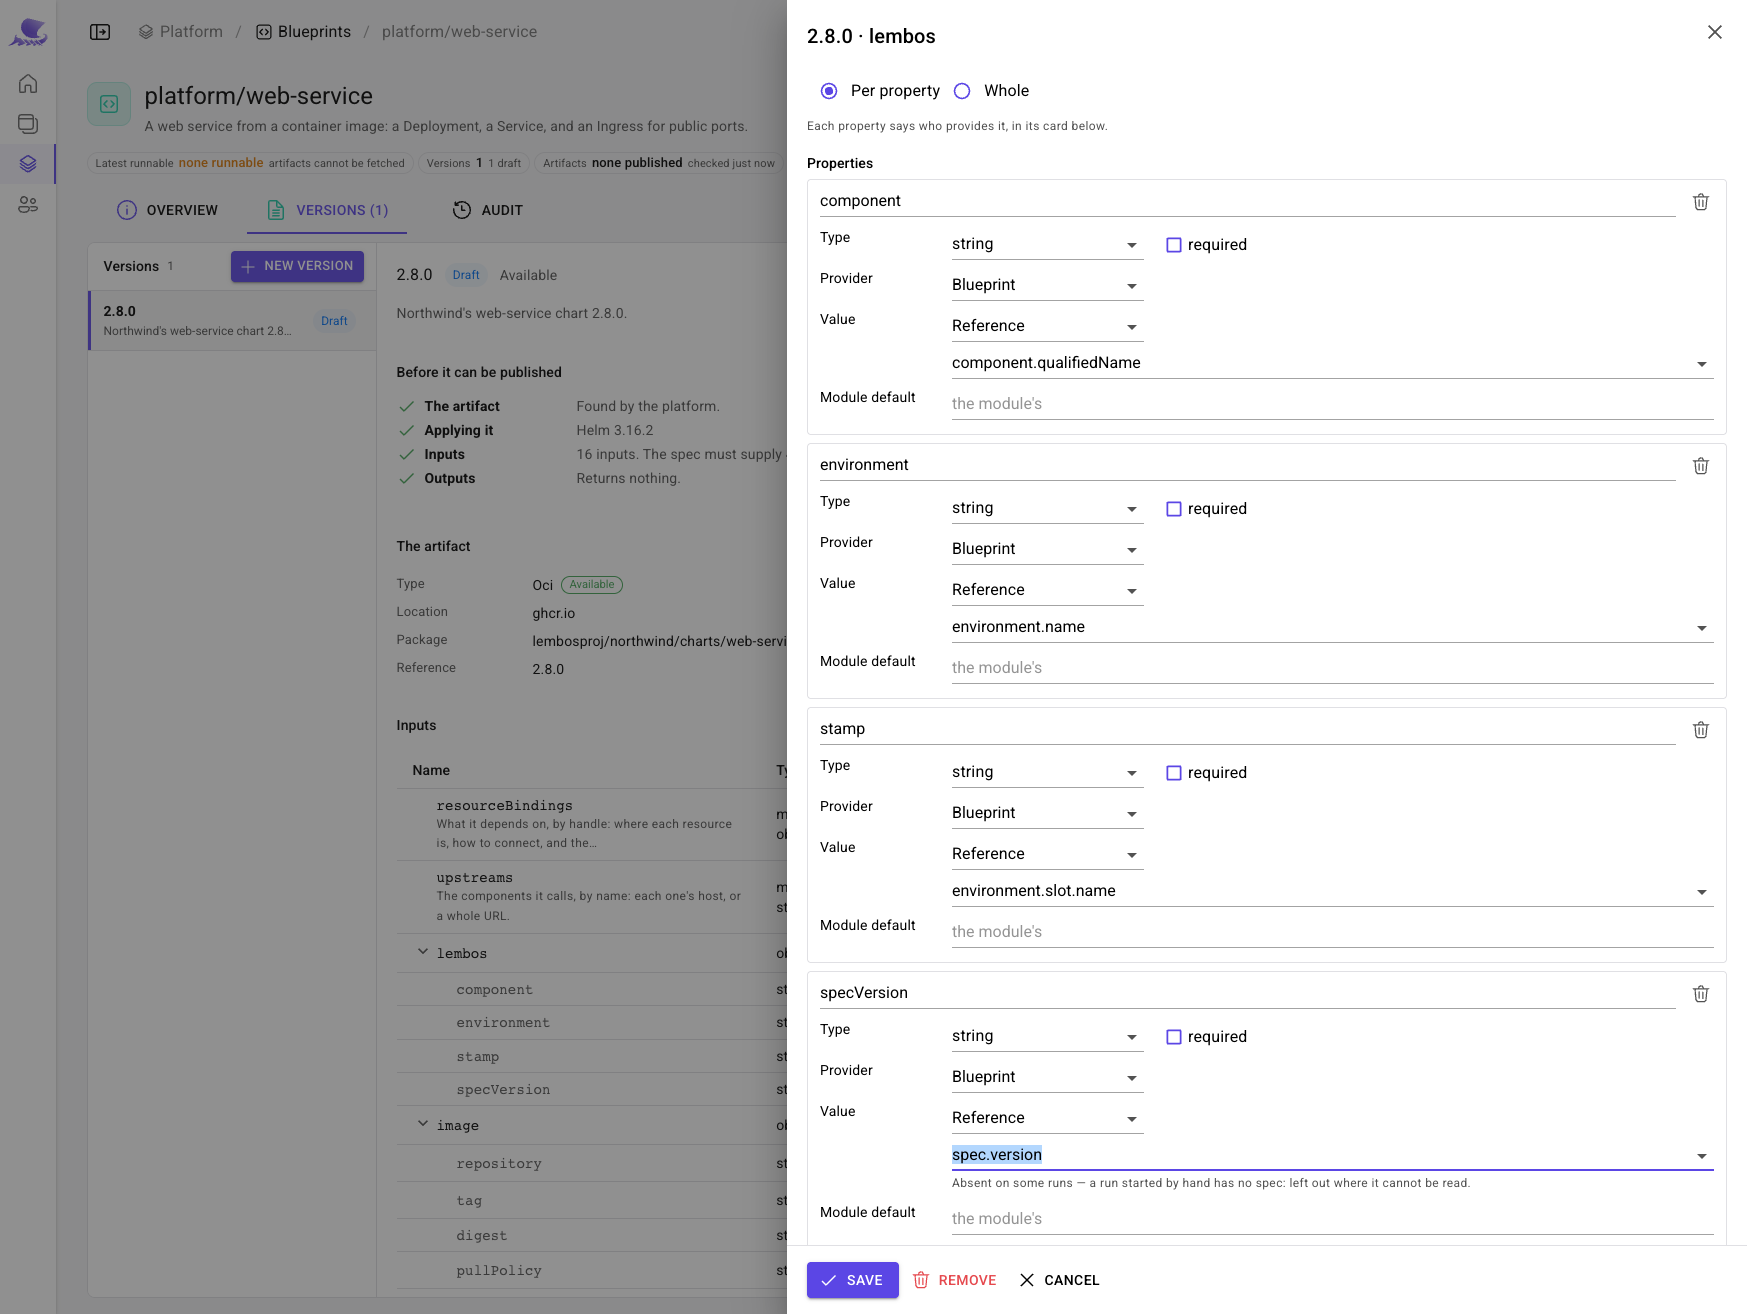Open Type dropdown for component property
The height and width of the screenshot is (1314, 1747).
click(x=1047, y=244)
